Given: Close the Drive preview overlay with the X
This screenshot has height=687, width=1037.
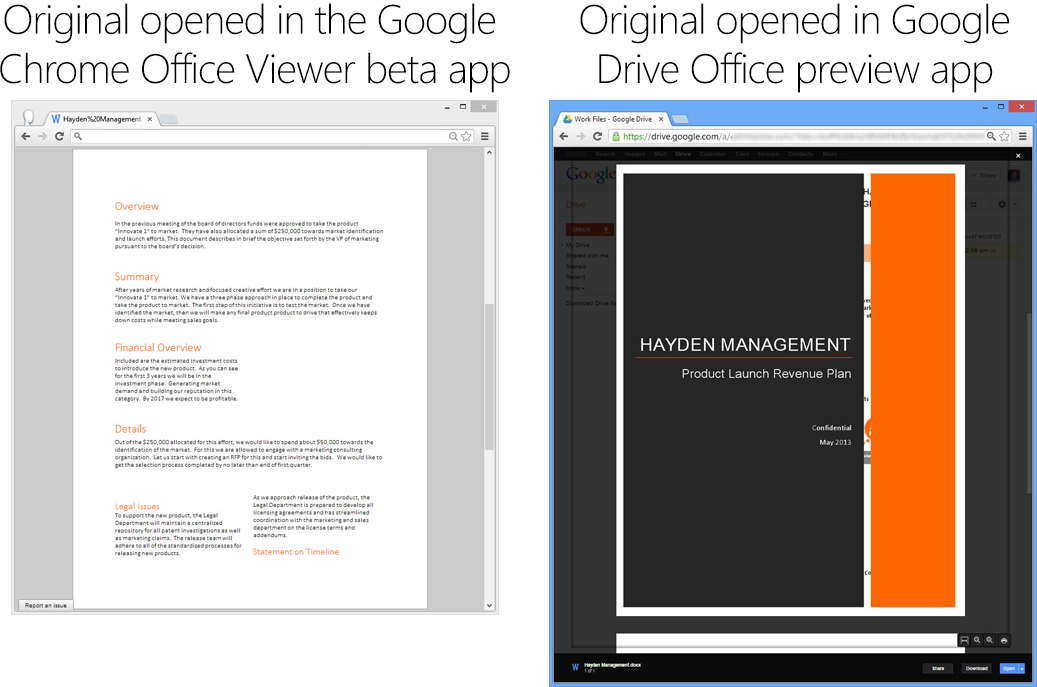Looking at the screenshot, I should [x=1018, y=155].
